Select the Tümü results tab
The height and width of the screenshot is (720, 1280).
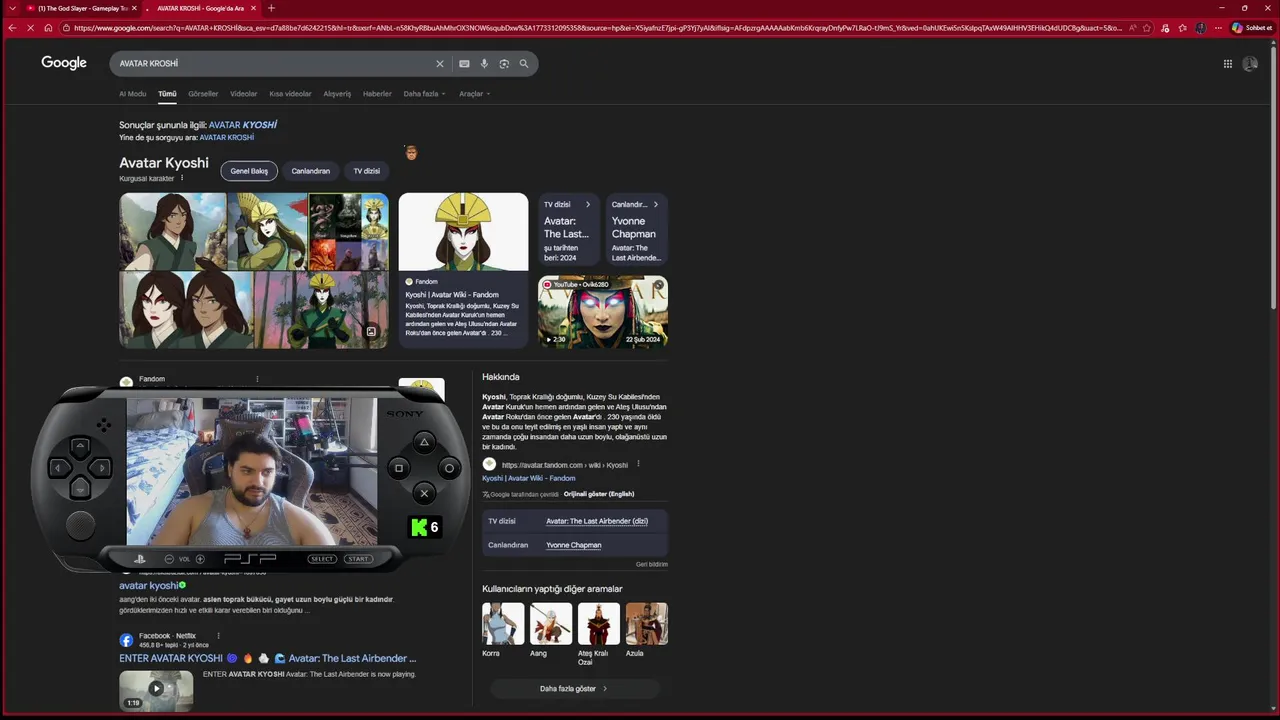coord(167,94)
